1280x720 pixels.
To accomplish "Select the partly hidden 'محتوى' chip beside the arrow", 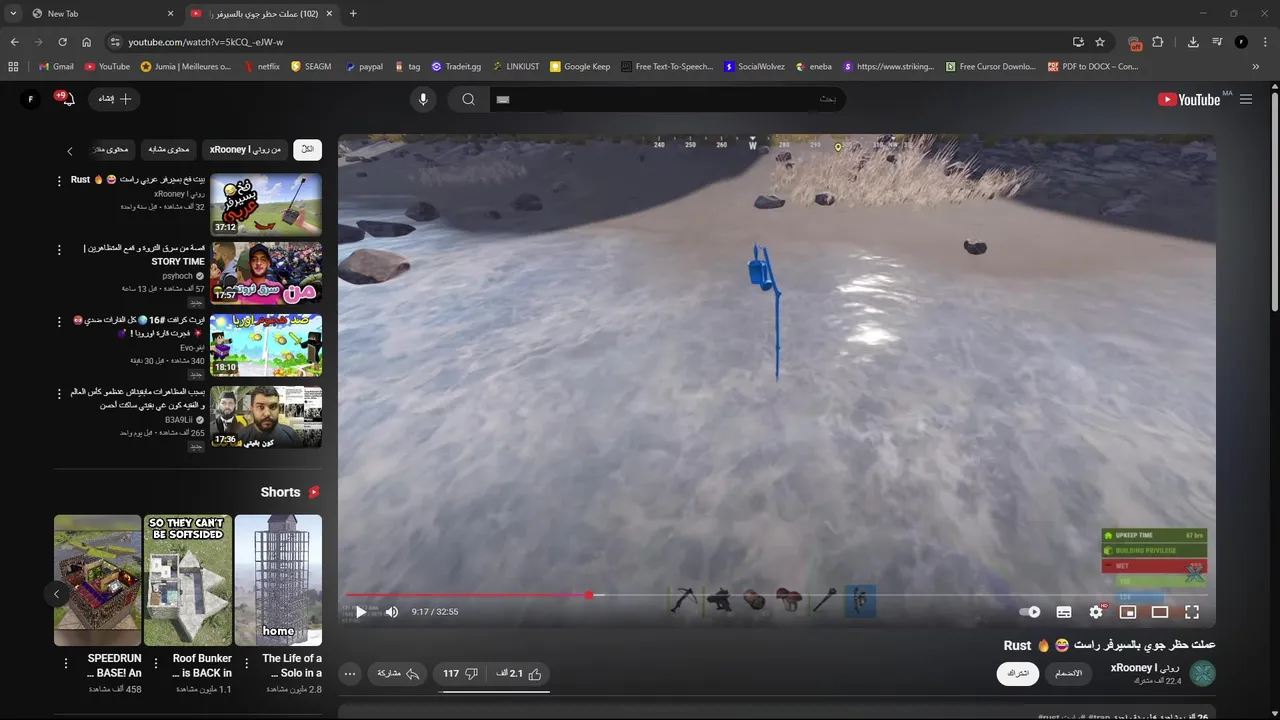I will tap(113, 150).
